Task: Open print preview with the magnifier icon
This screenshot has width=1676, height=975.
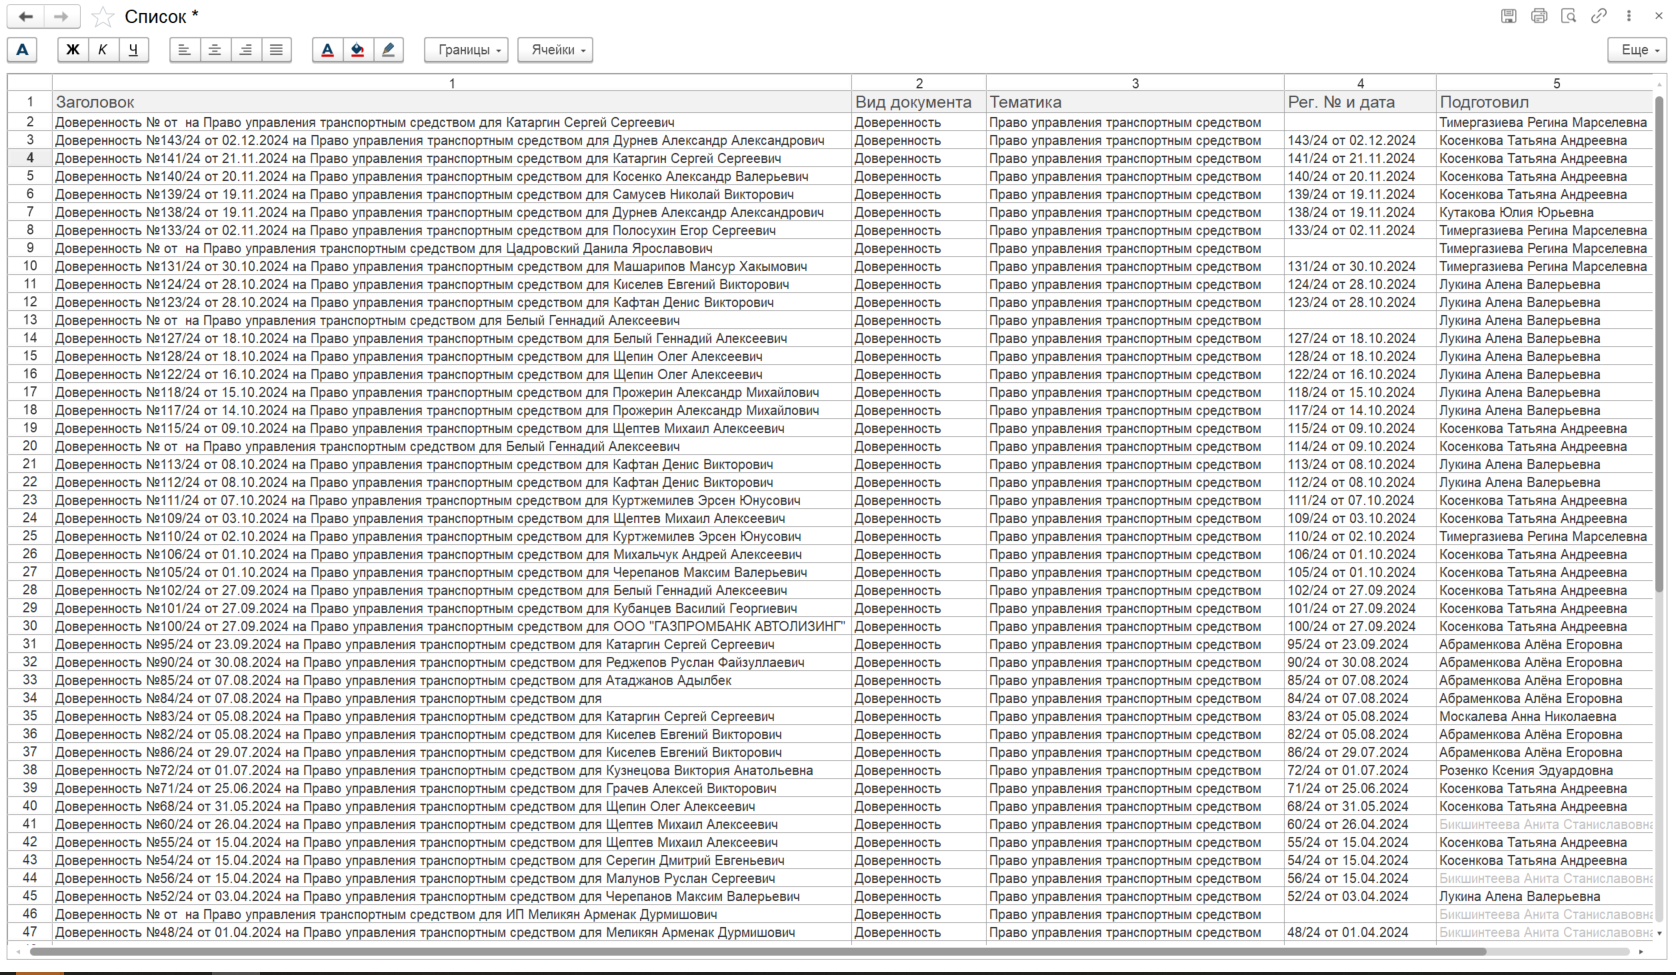Action: pyautogui.click(x=1569, y=16)
